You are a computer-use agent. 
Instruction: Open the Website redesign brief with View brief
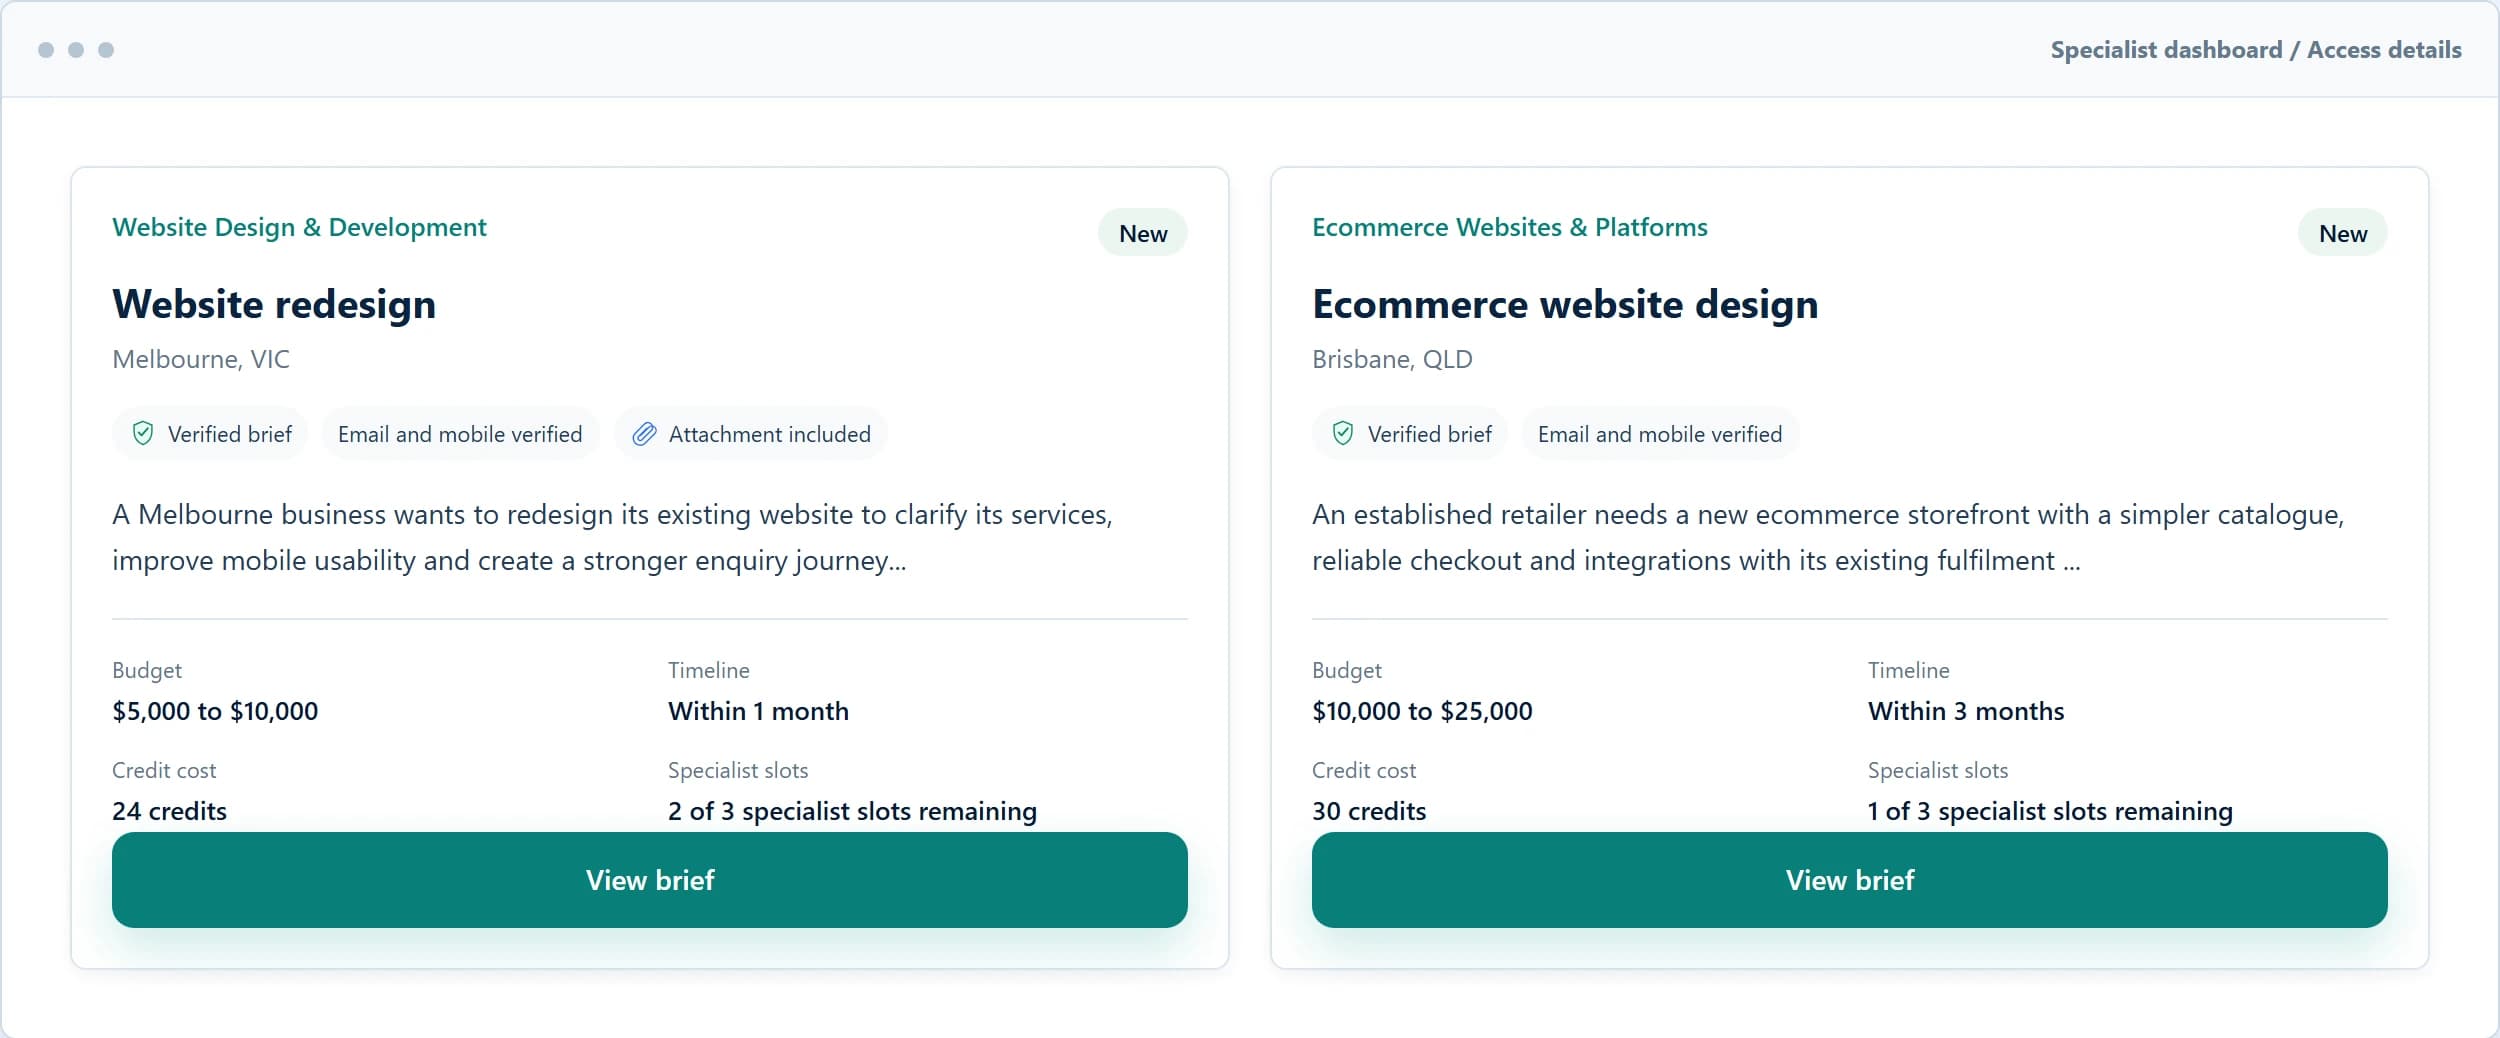pos(650,880)
